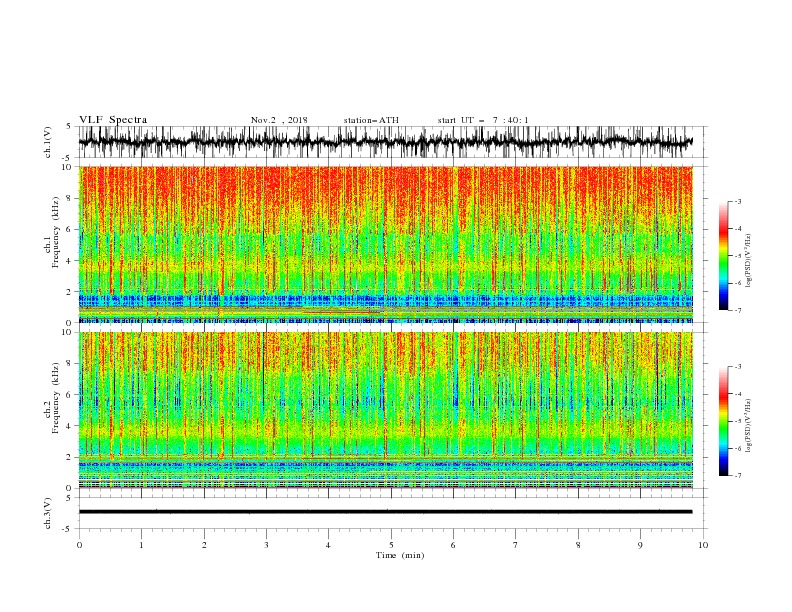Click the "-7" label on ch.1 color bar
Image resolution: width=792 pixels, height=612 pixels.
(x=737, y=310)
